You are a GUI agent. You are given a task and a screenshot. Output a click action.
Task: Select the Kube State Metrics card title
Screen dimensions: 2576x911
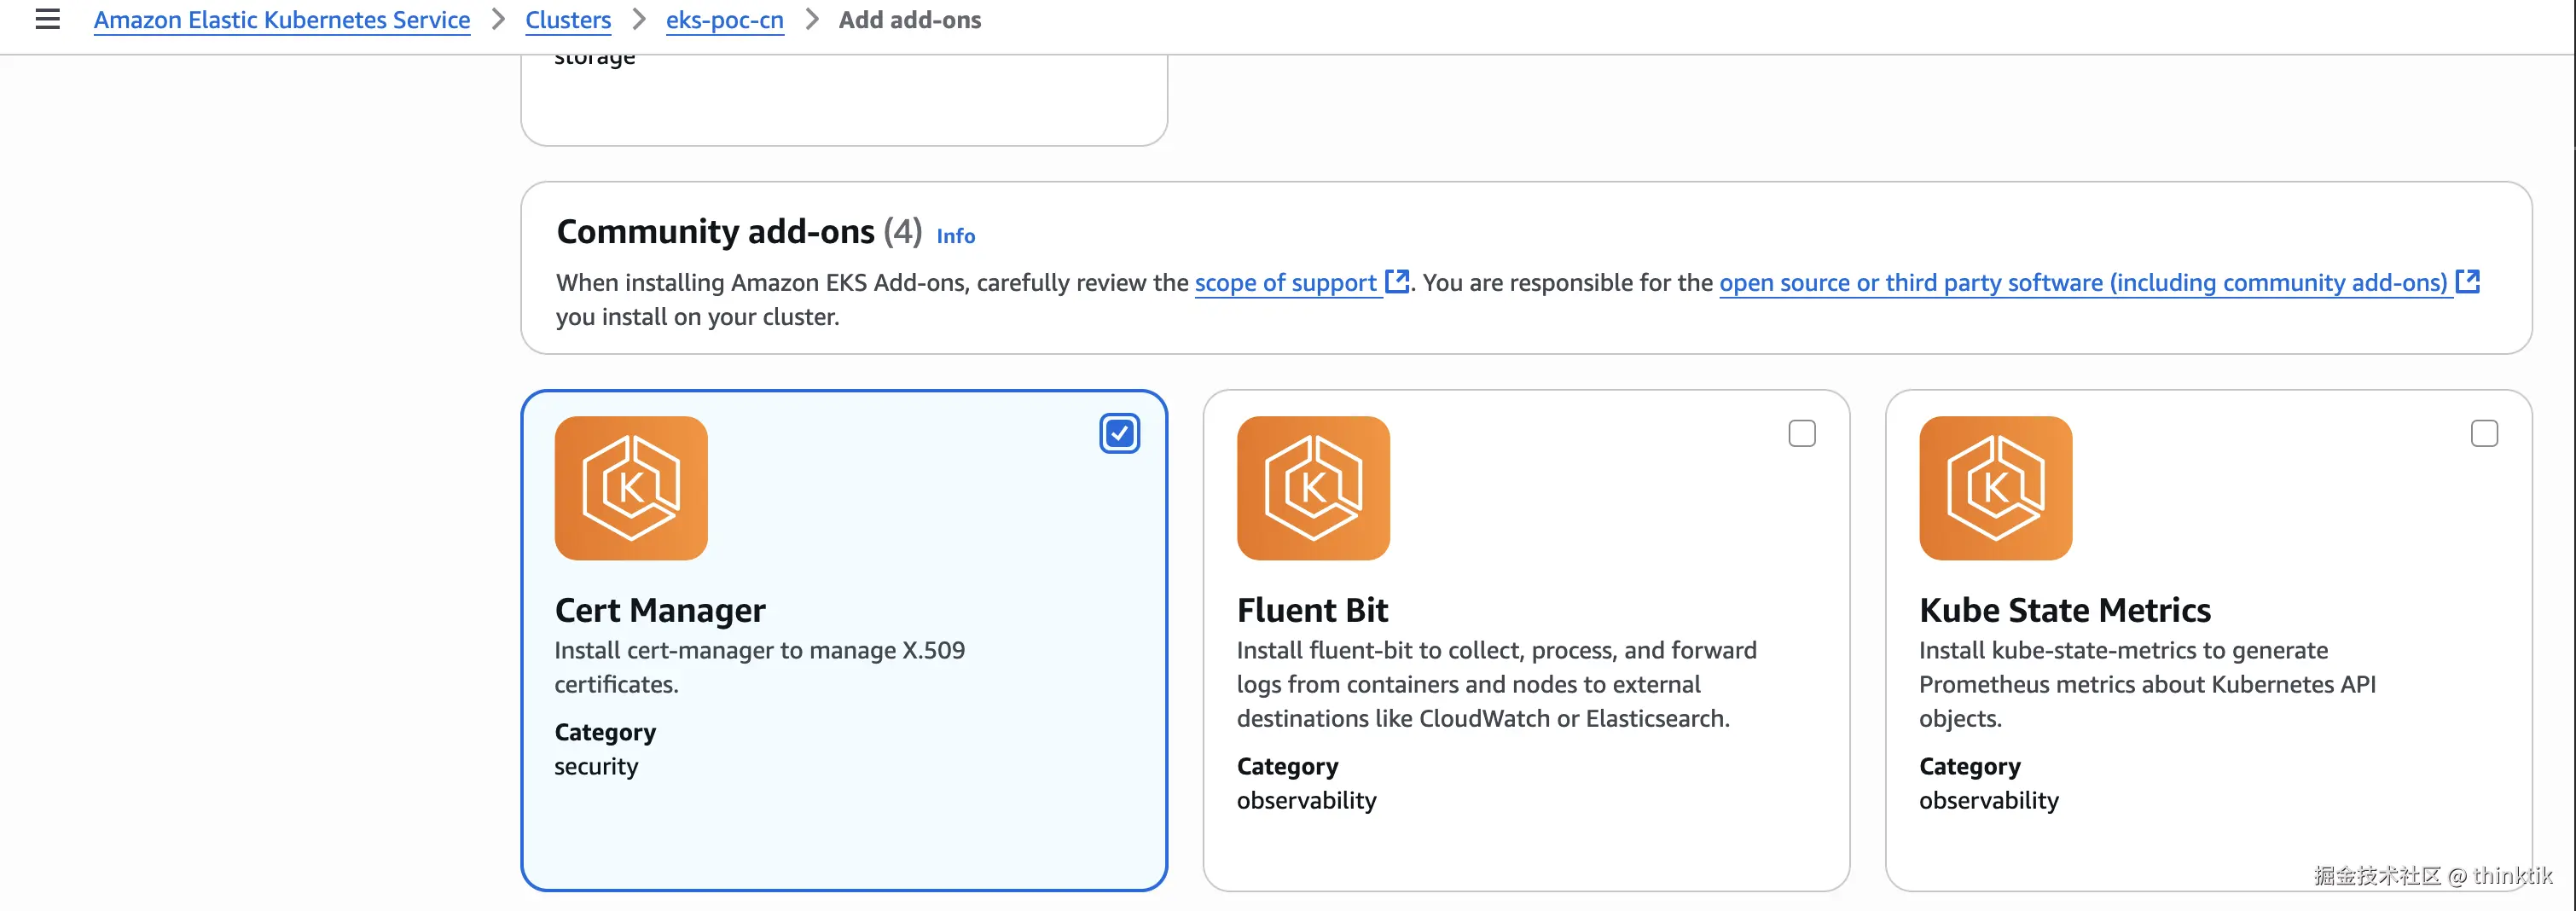coord(2064,610)
